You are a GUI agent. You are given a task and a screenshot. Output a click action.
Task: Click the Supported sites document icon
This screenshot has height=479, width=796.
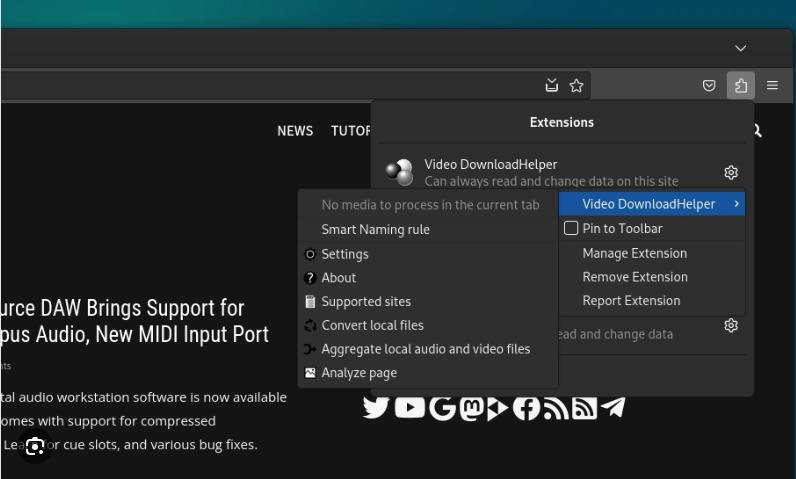310,301
